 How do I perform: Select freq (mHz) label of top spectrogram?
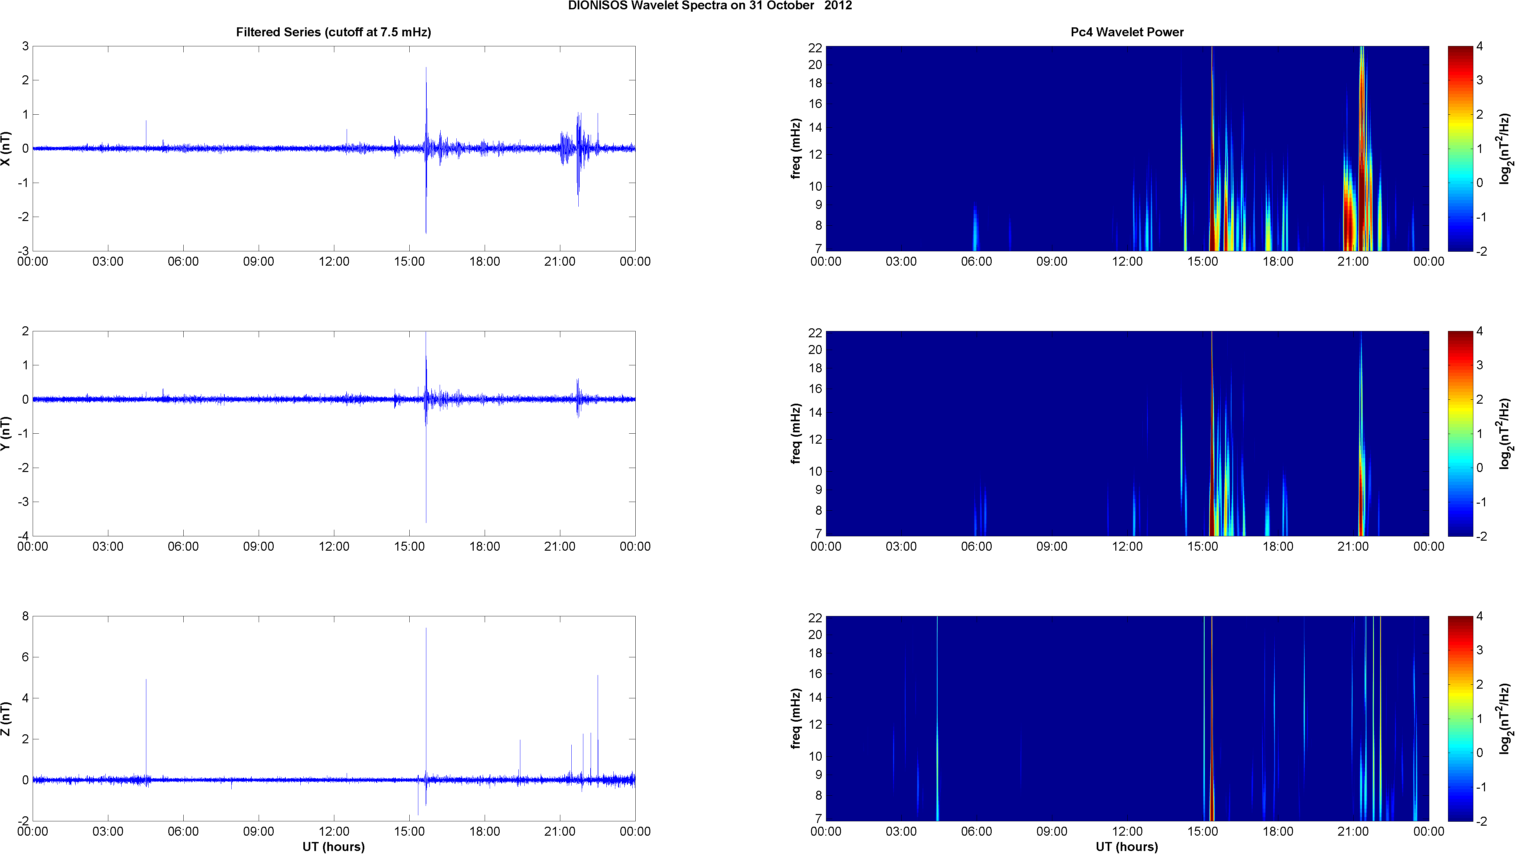tap(796, 148)
